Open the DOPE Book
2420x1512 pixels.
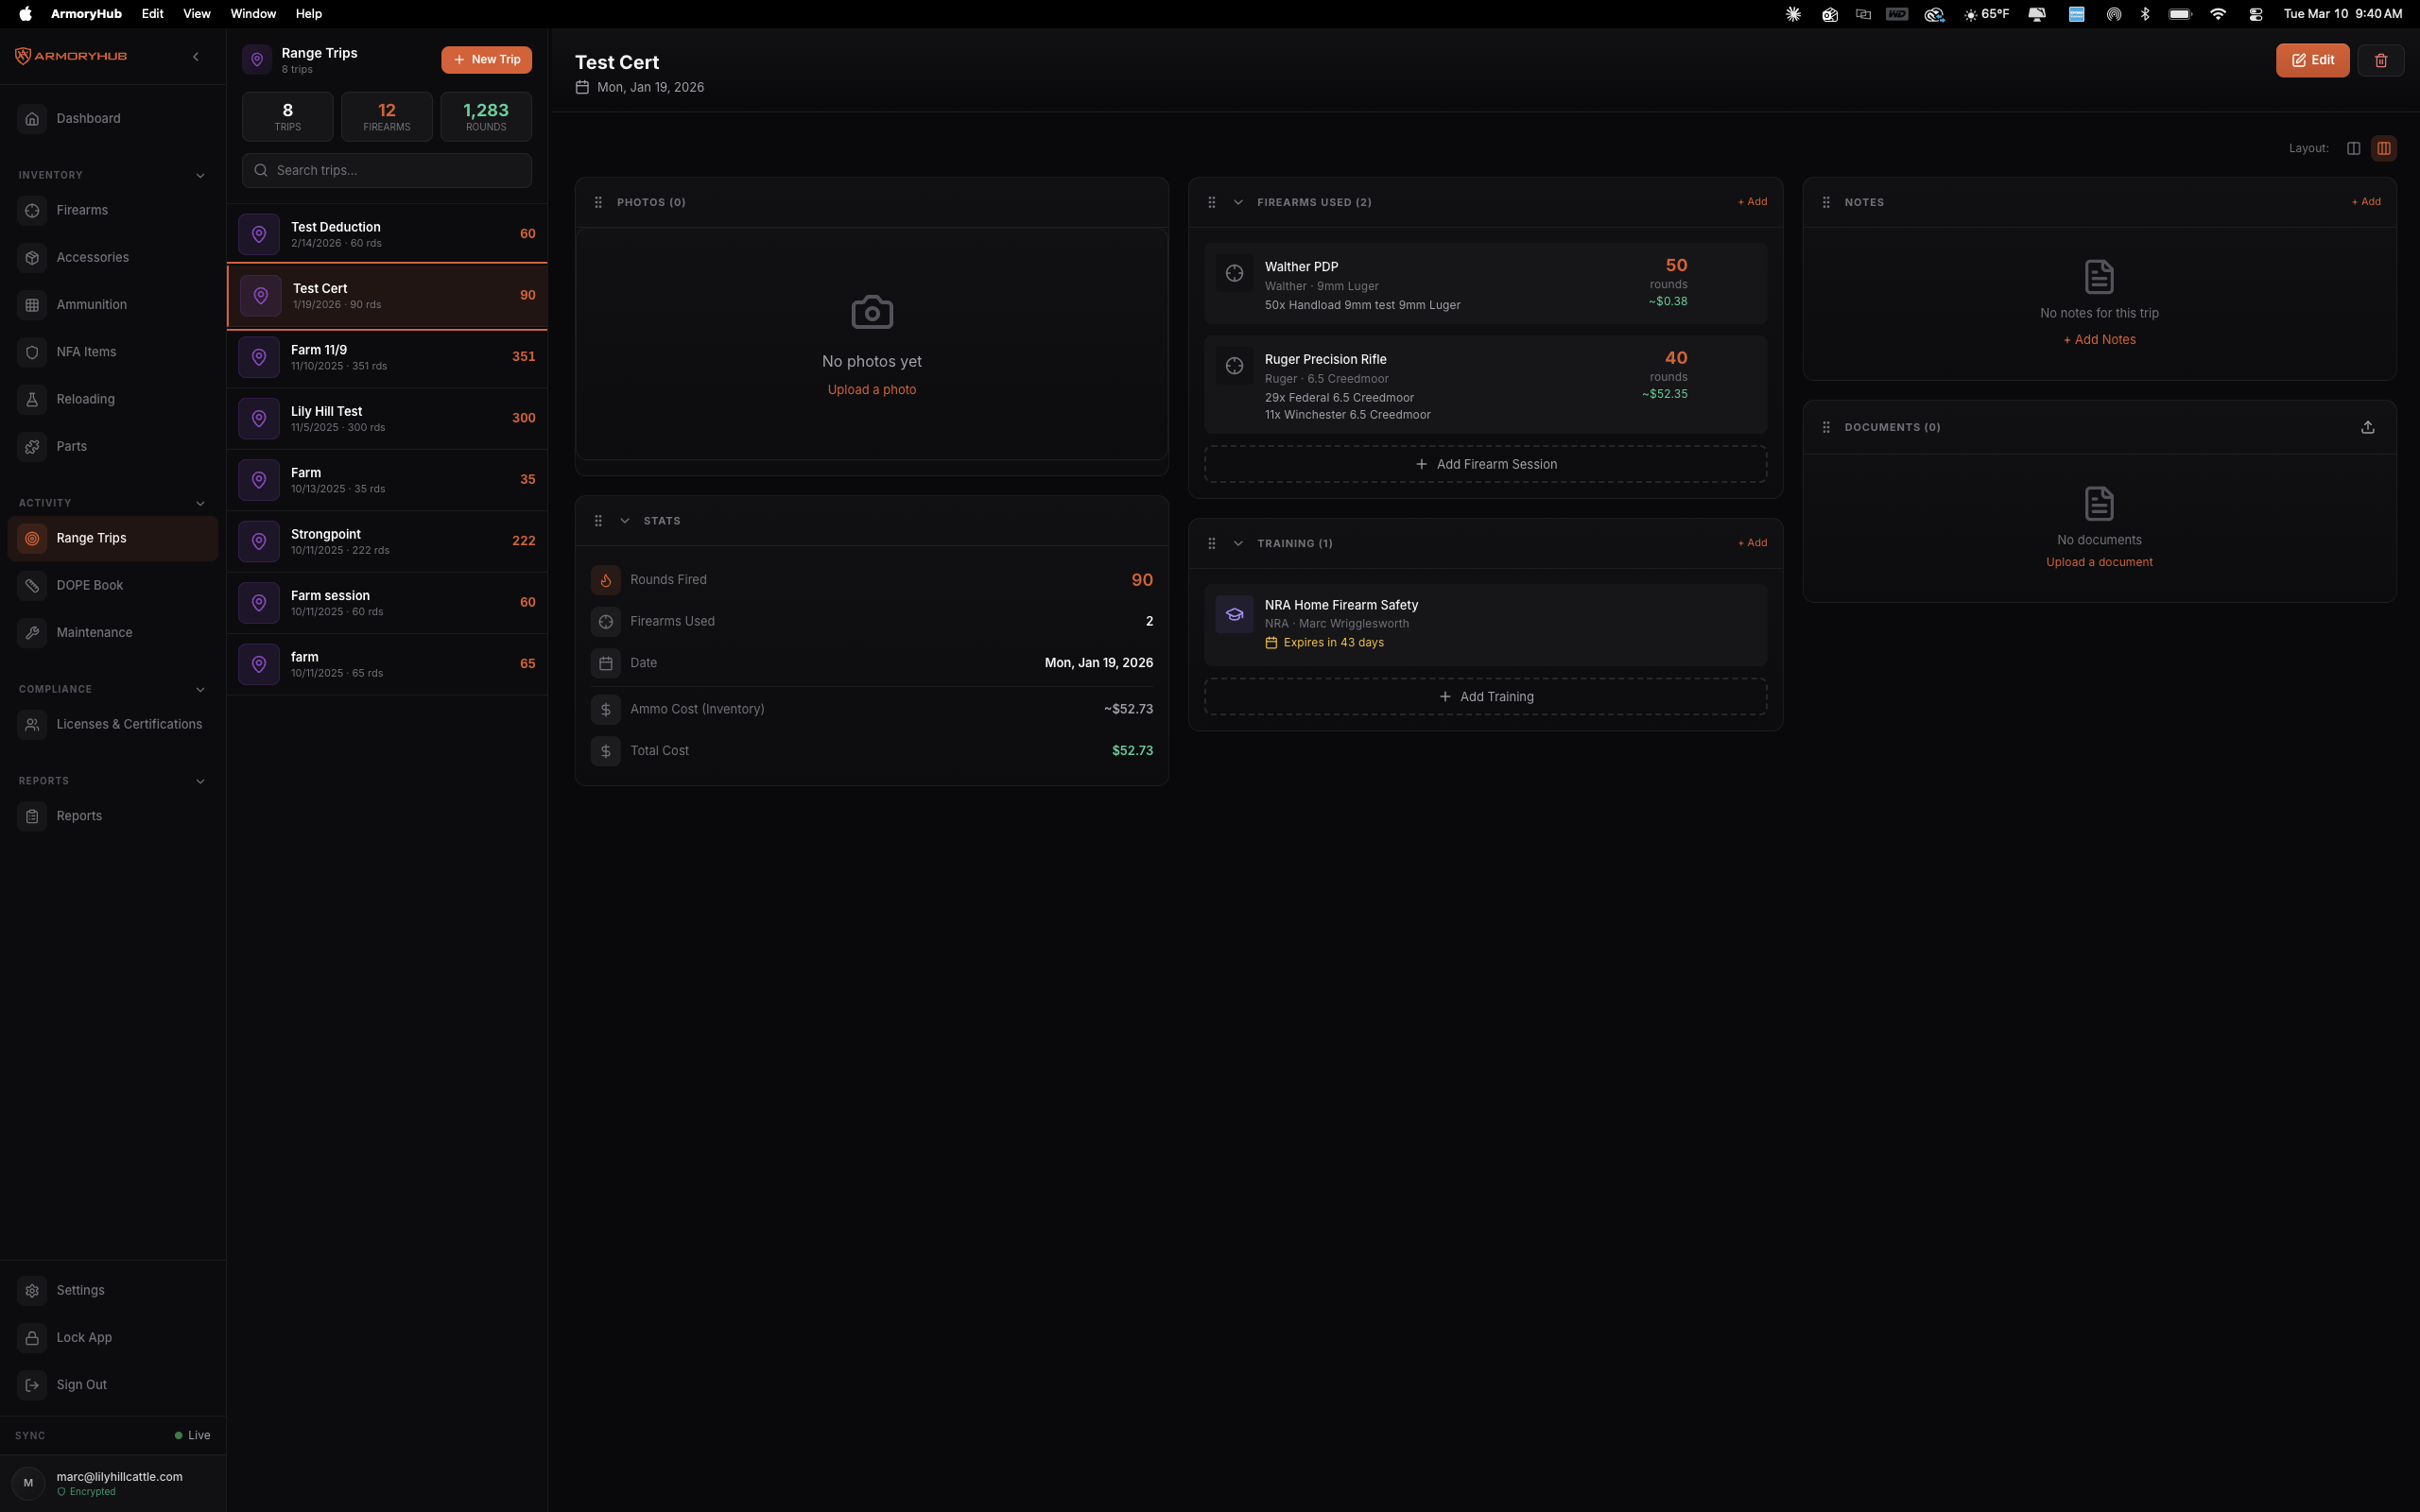[89, 585]
